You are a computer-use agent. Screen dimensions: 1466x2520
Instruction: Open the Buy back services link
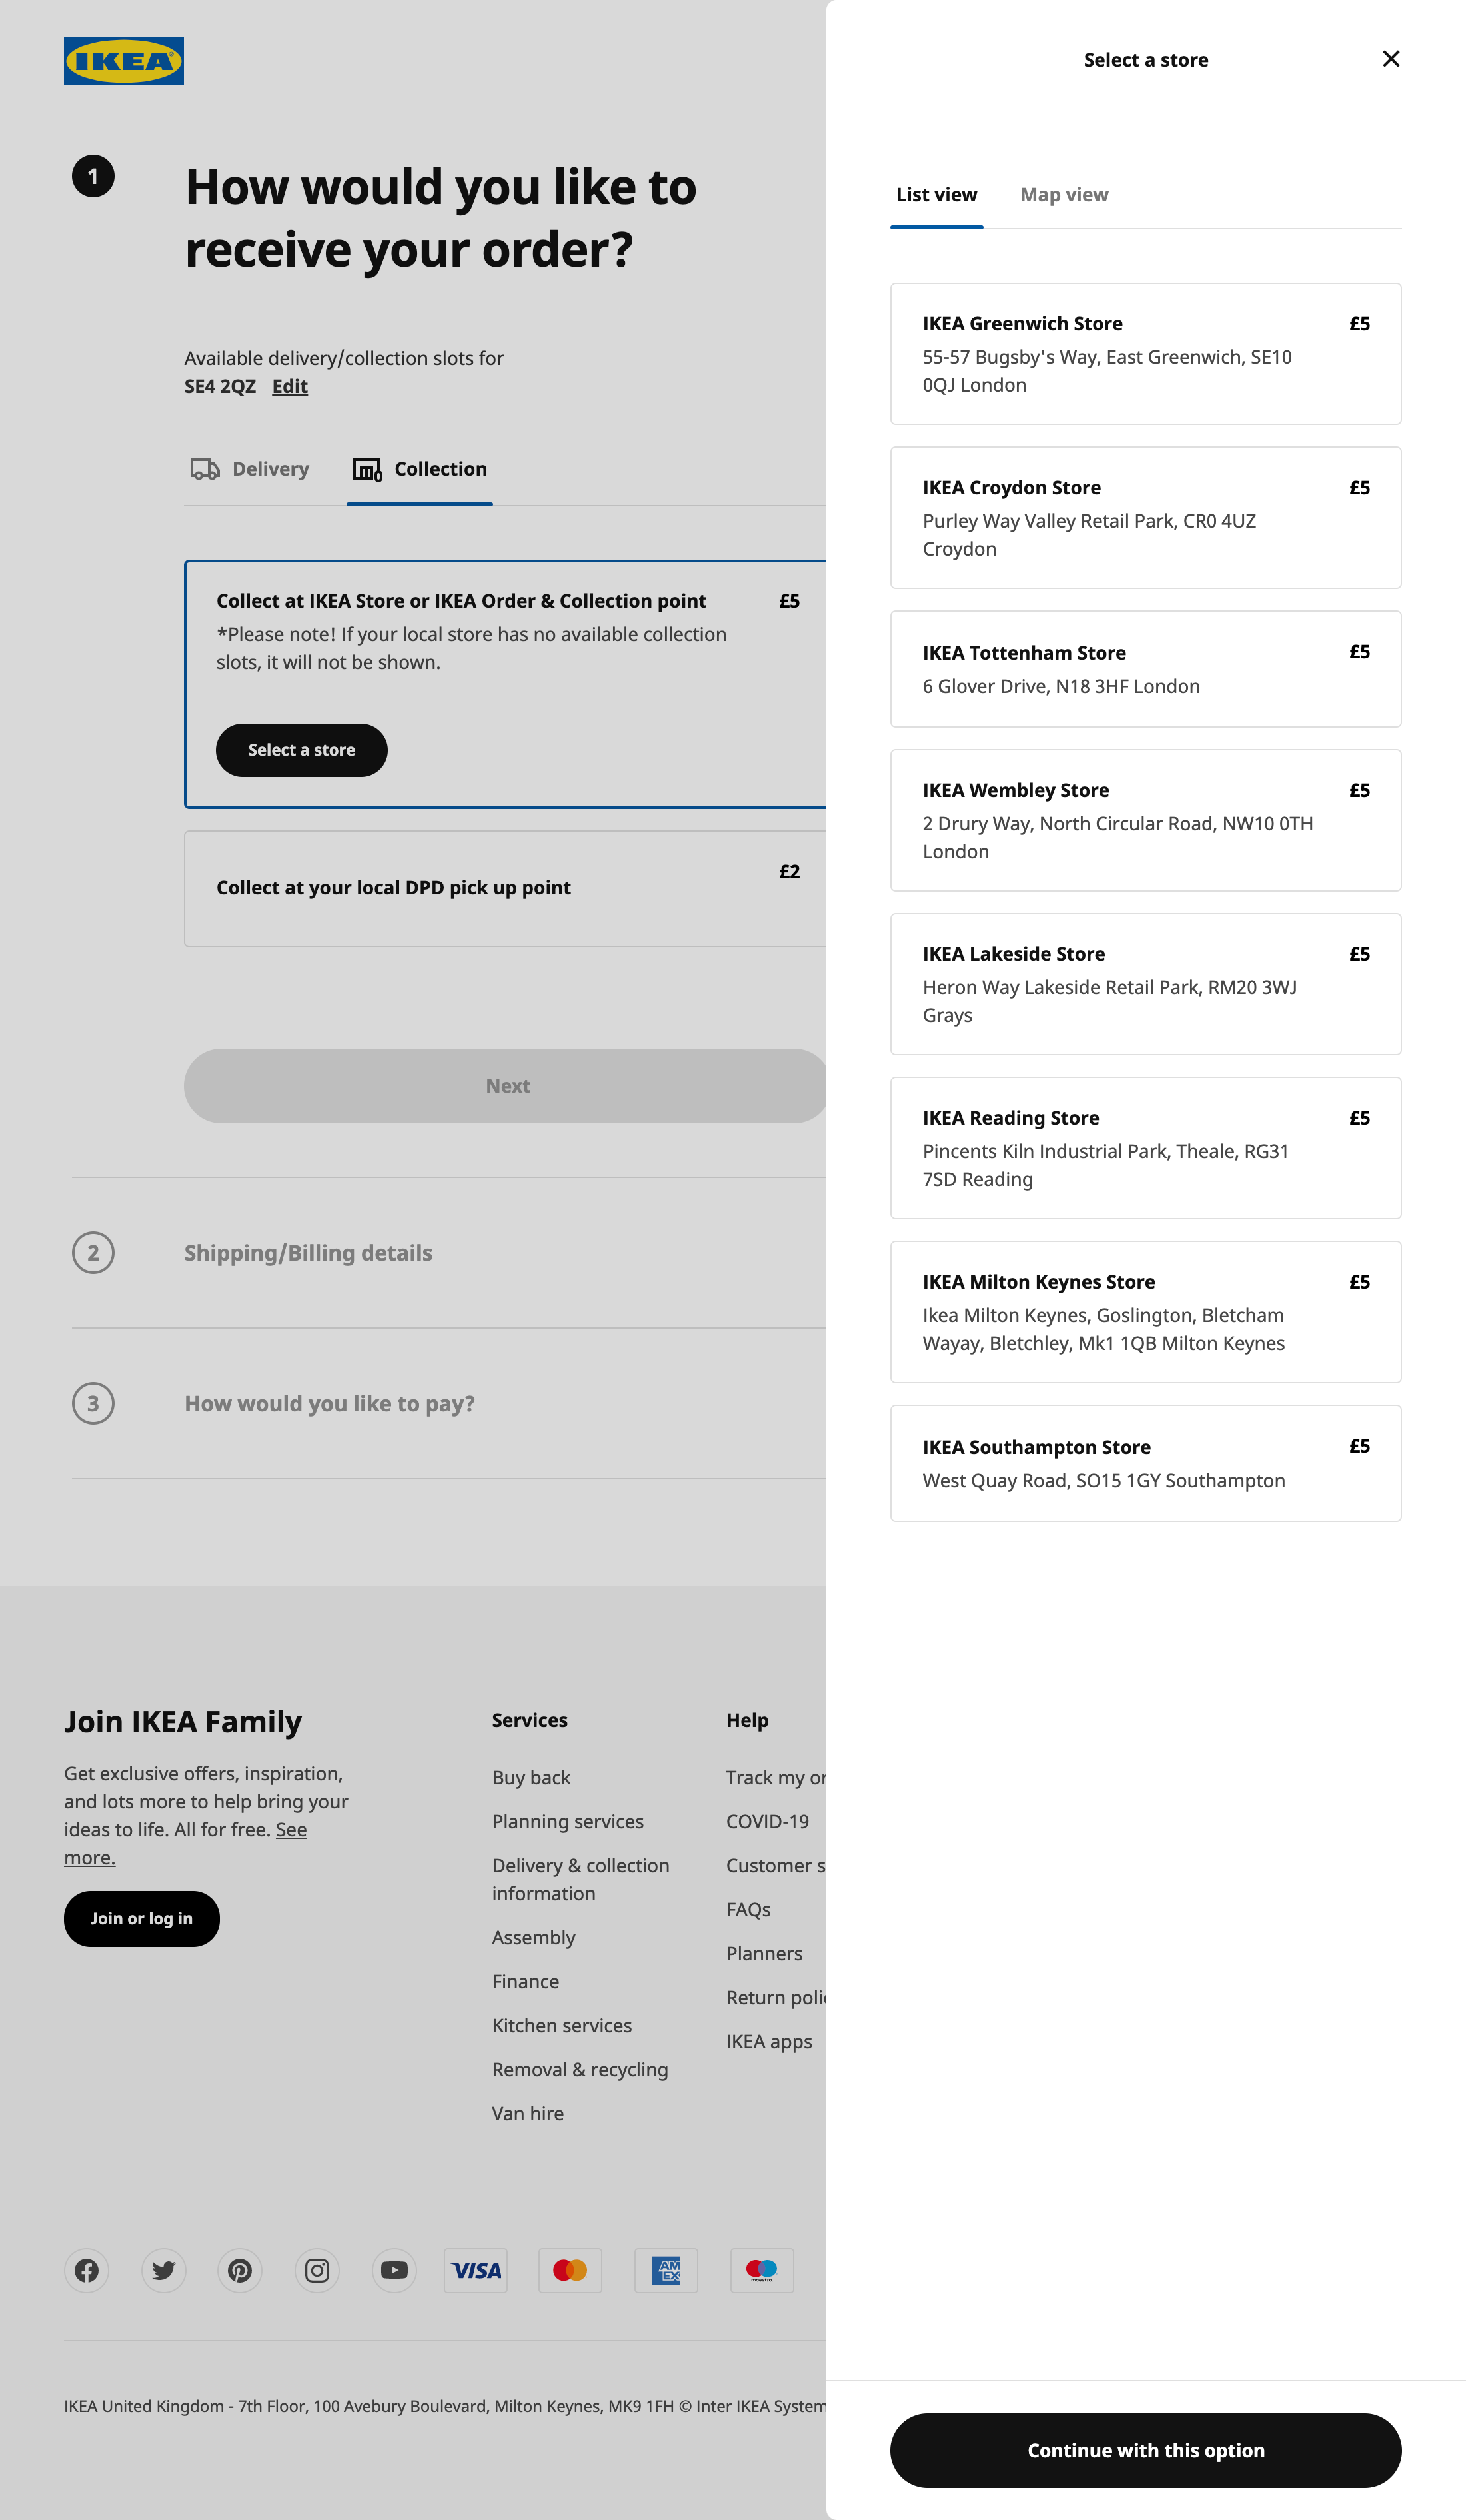(x=531, y=1777)
